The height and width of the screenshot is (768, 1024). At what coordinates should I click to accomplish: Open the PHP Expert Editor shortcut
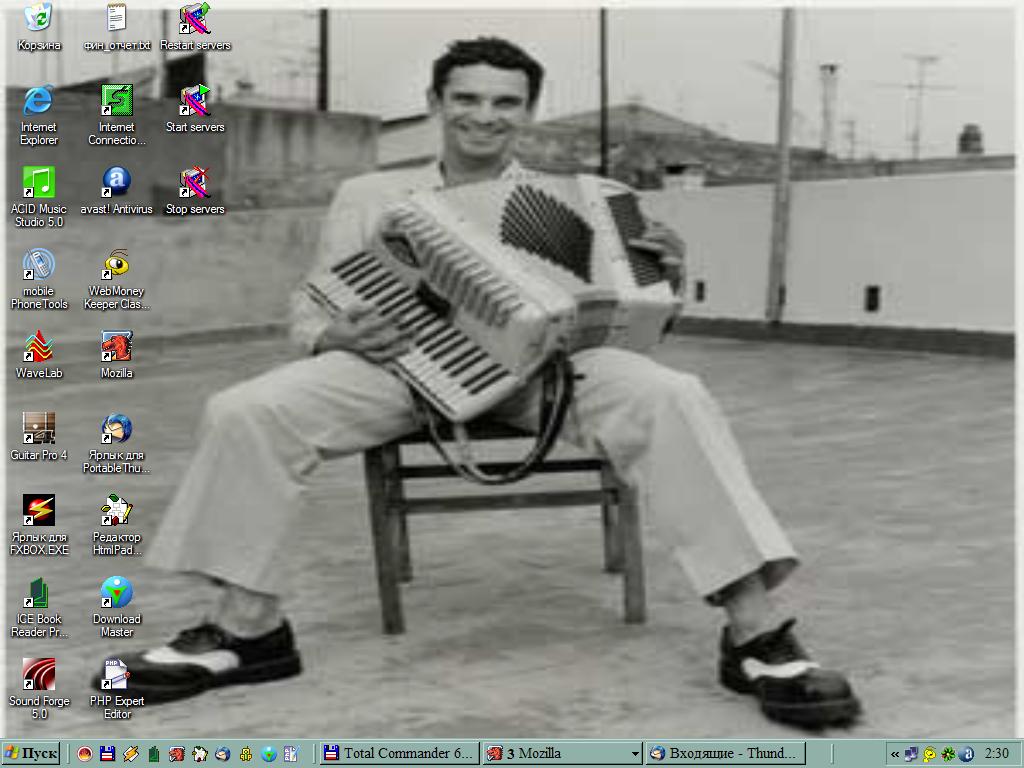pos(116,675)
